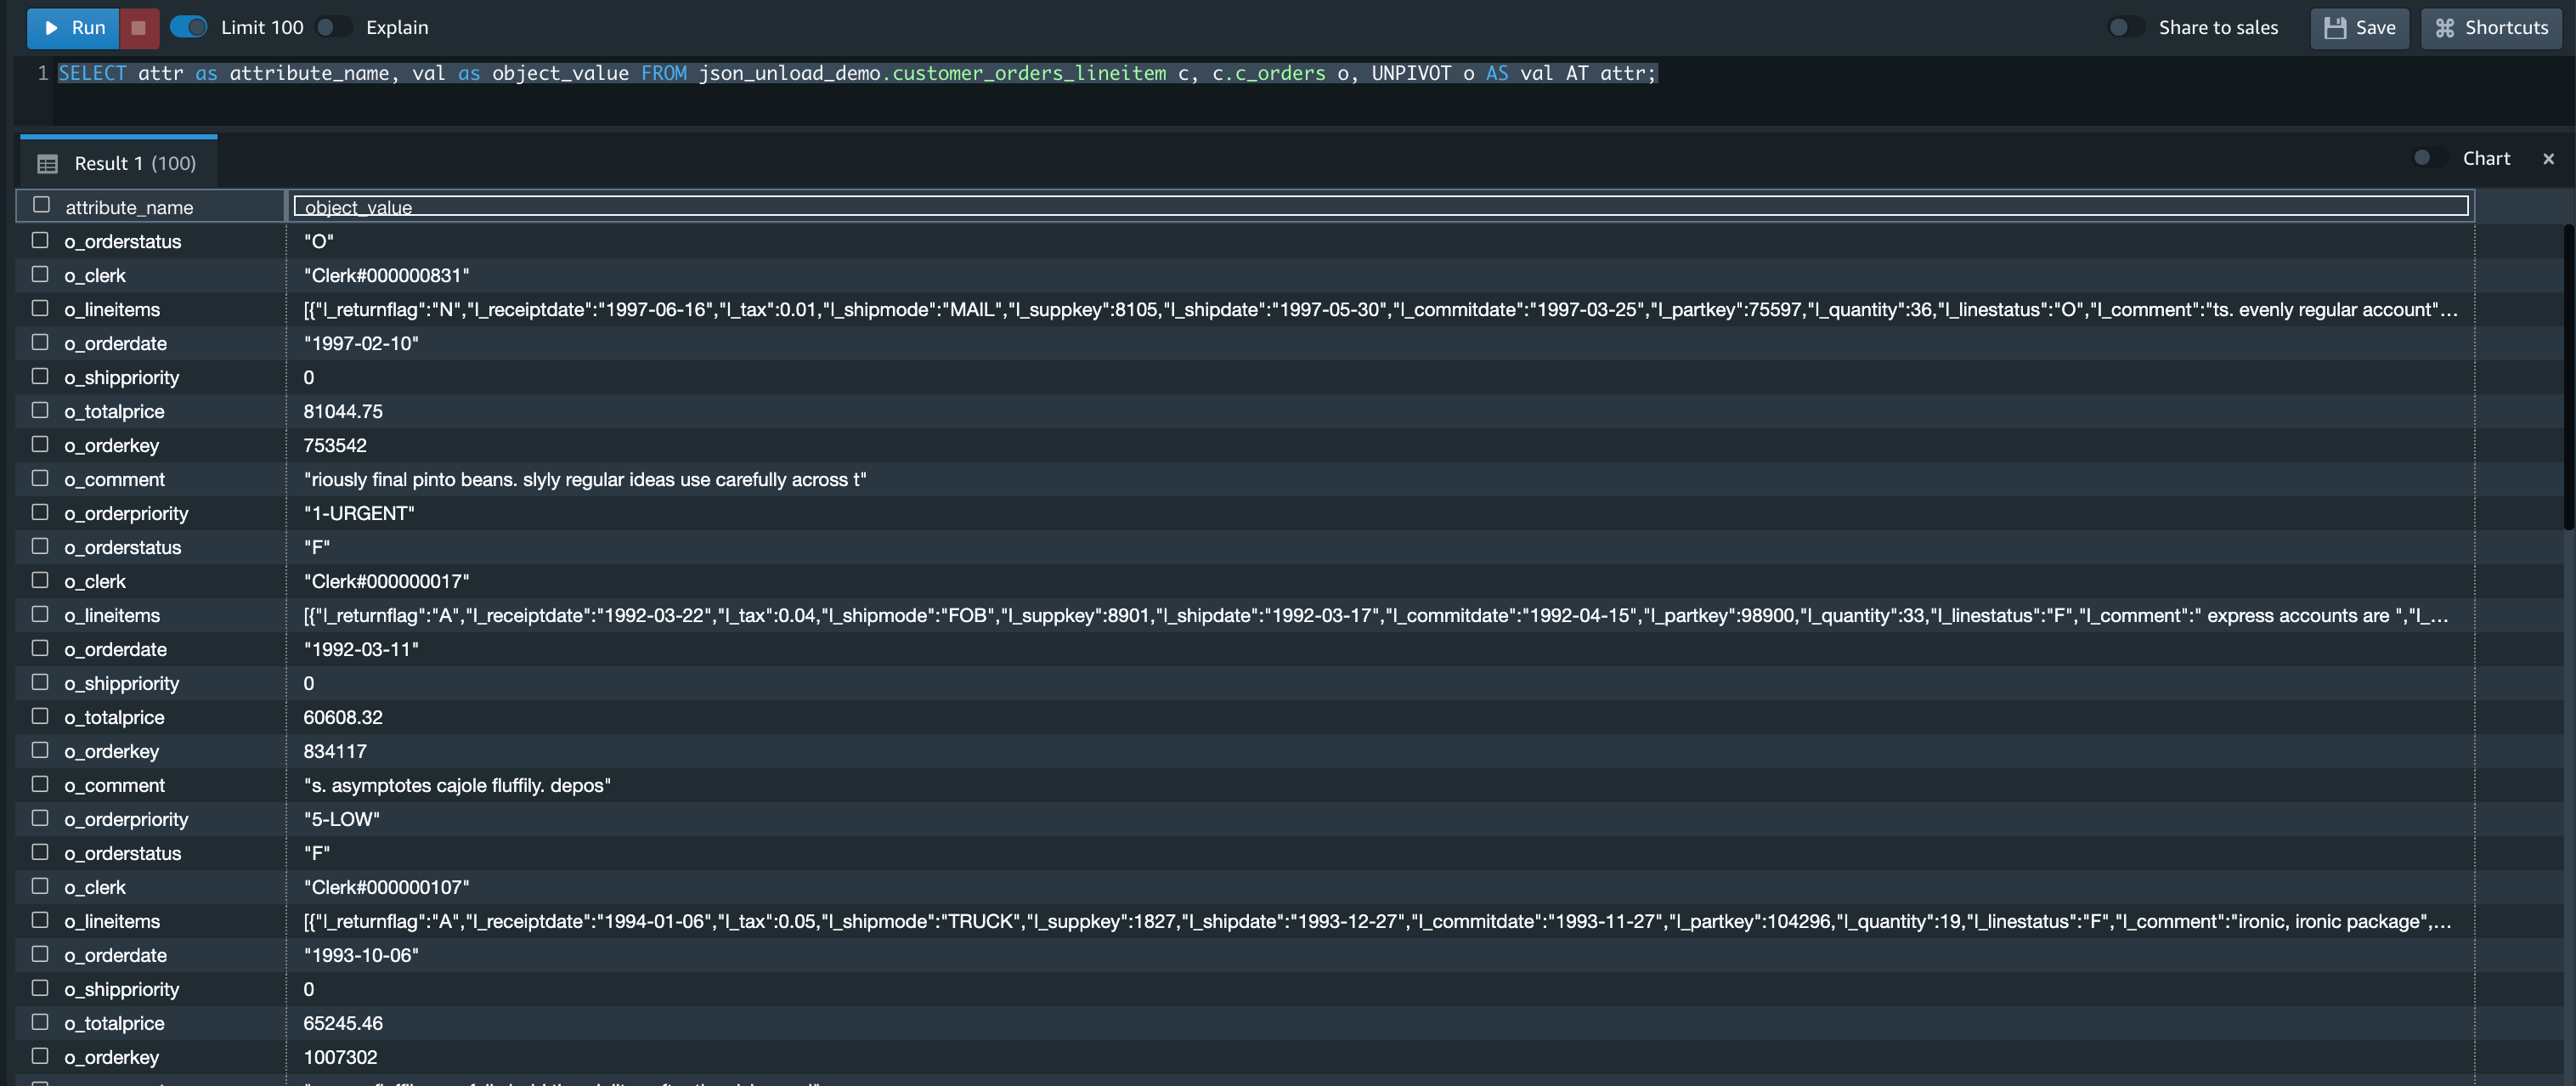
Task: Click the attribute_name column header
Action: click(x=130, y=207)
